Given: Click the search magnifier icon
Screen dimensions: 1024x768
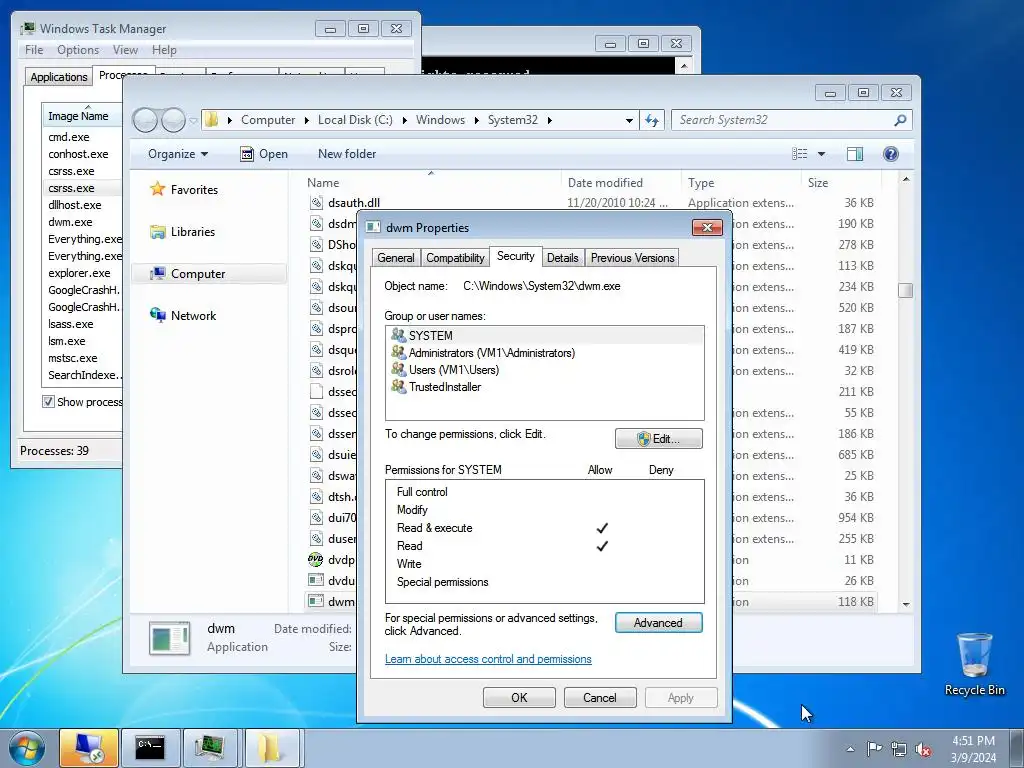Looking at the screenshot, I should (900, 120).
